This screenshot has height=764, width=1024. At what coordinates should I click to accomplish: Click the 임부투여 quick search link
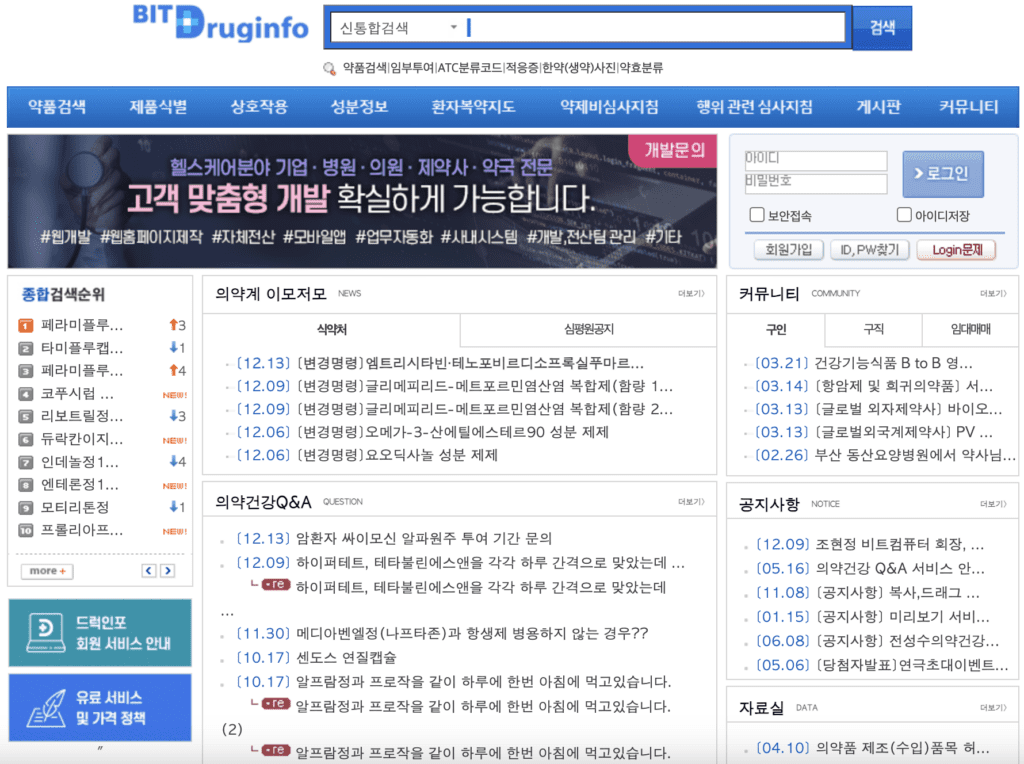pos(412,68)
